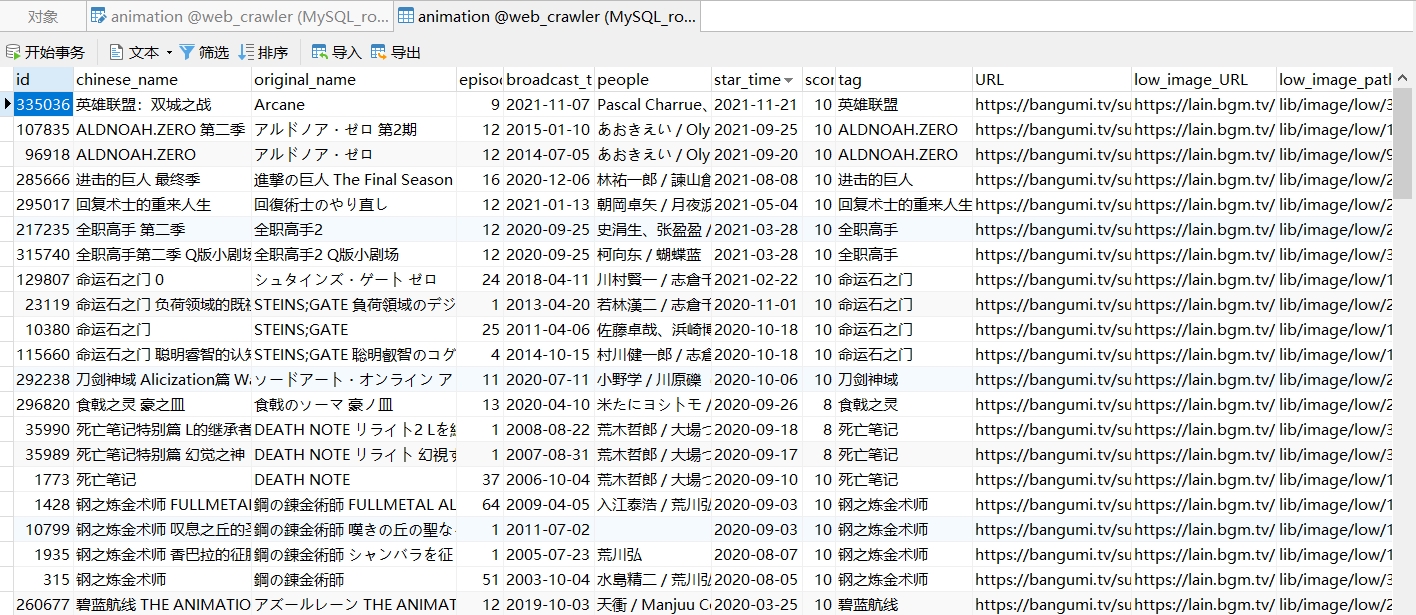Click the tag column header
1416x615 pixels.
pyautogui.click(x=904, y=79)
